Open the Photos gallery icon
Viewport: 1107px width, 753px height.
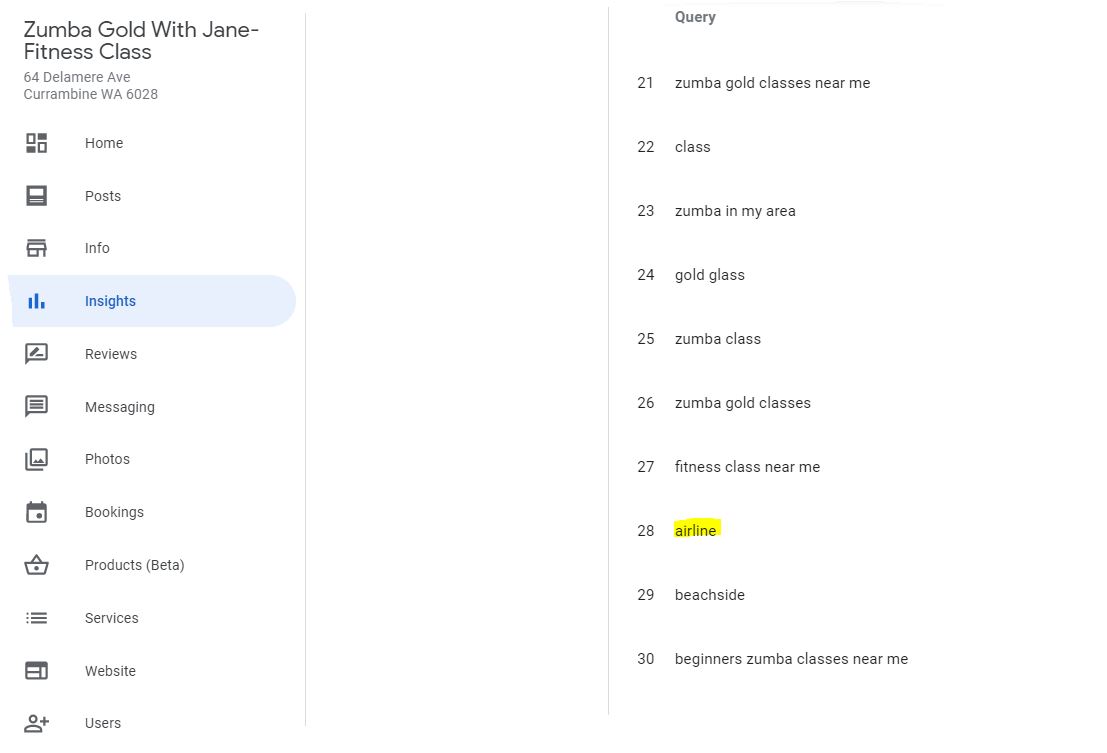coord(37,459)
